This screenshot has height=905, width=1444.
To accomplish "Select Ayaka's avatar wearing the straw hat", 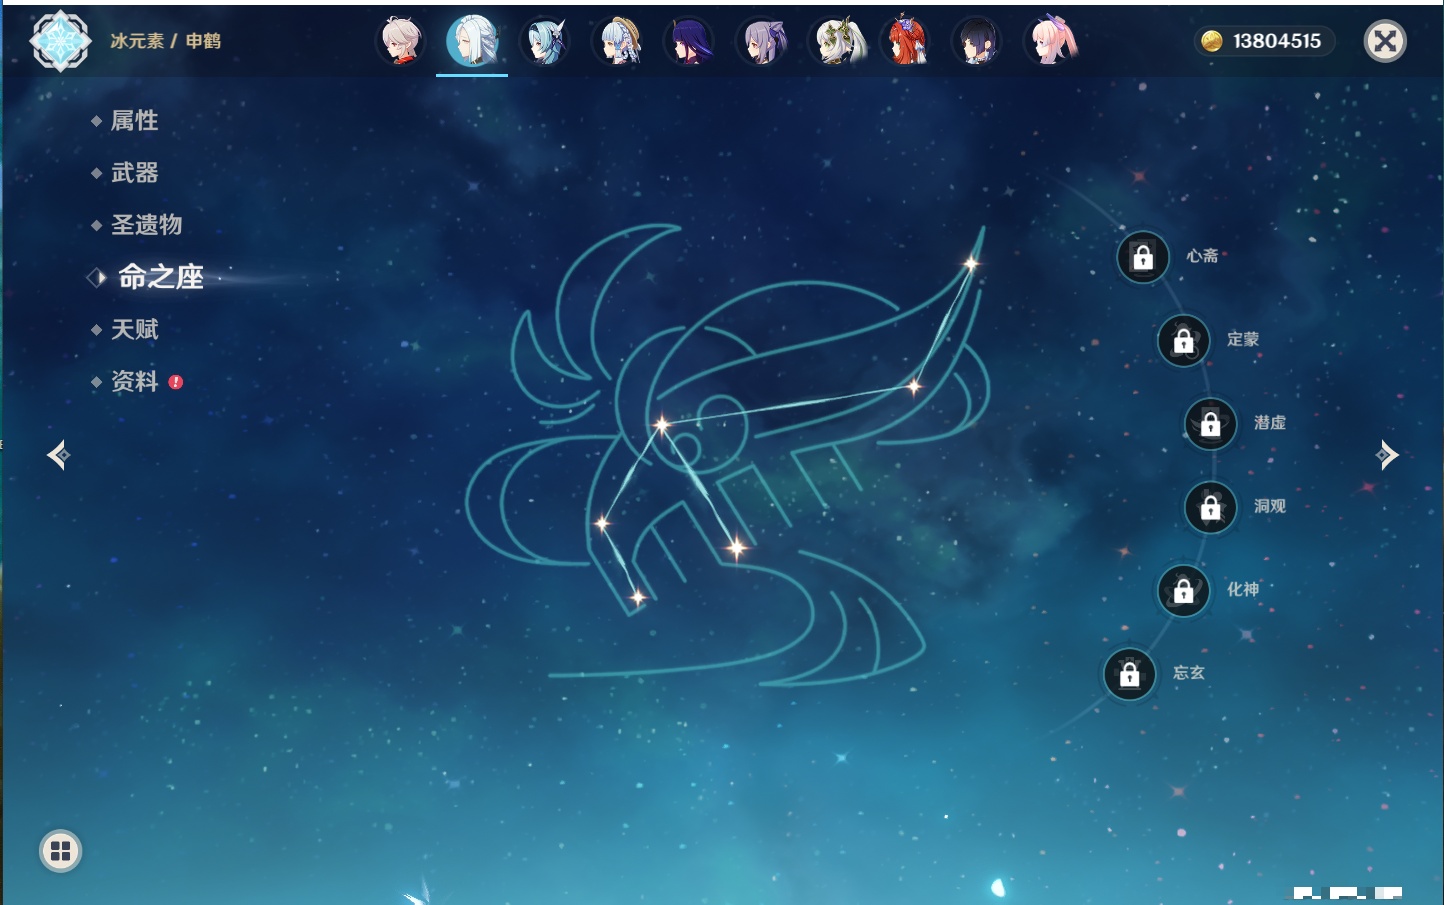I will click(618, 42).
